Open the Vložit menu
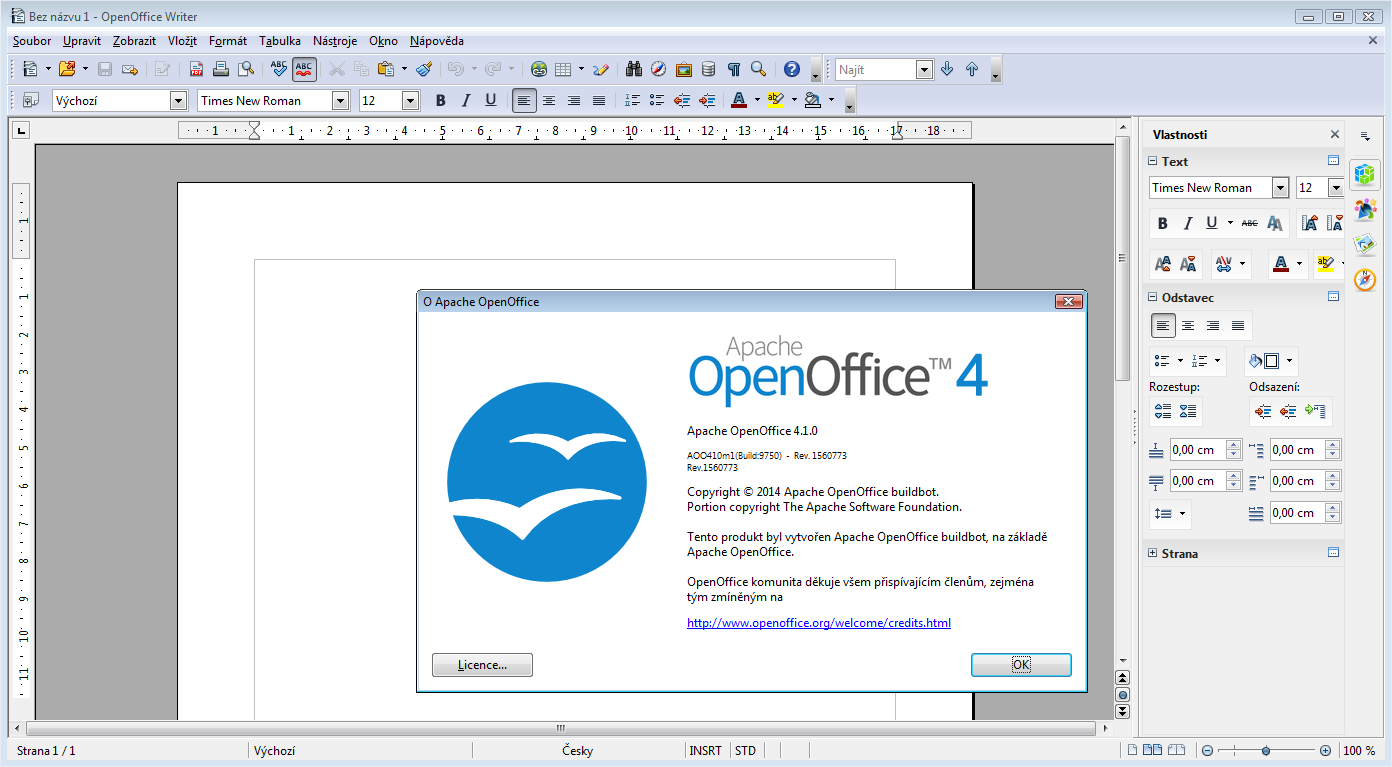 point(182,41)
